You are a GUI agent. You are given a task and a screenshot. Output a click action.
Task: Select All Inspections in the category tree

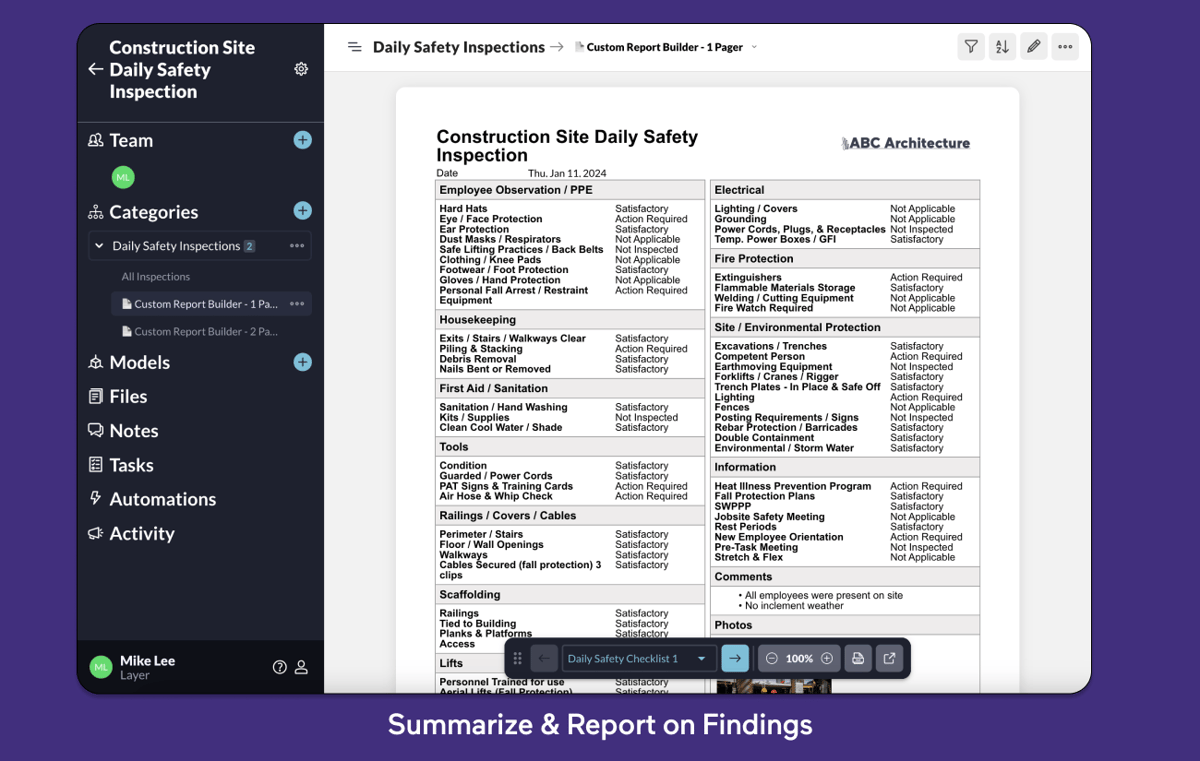point(156,276)
